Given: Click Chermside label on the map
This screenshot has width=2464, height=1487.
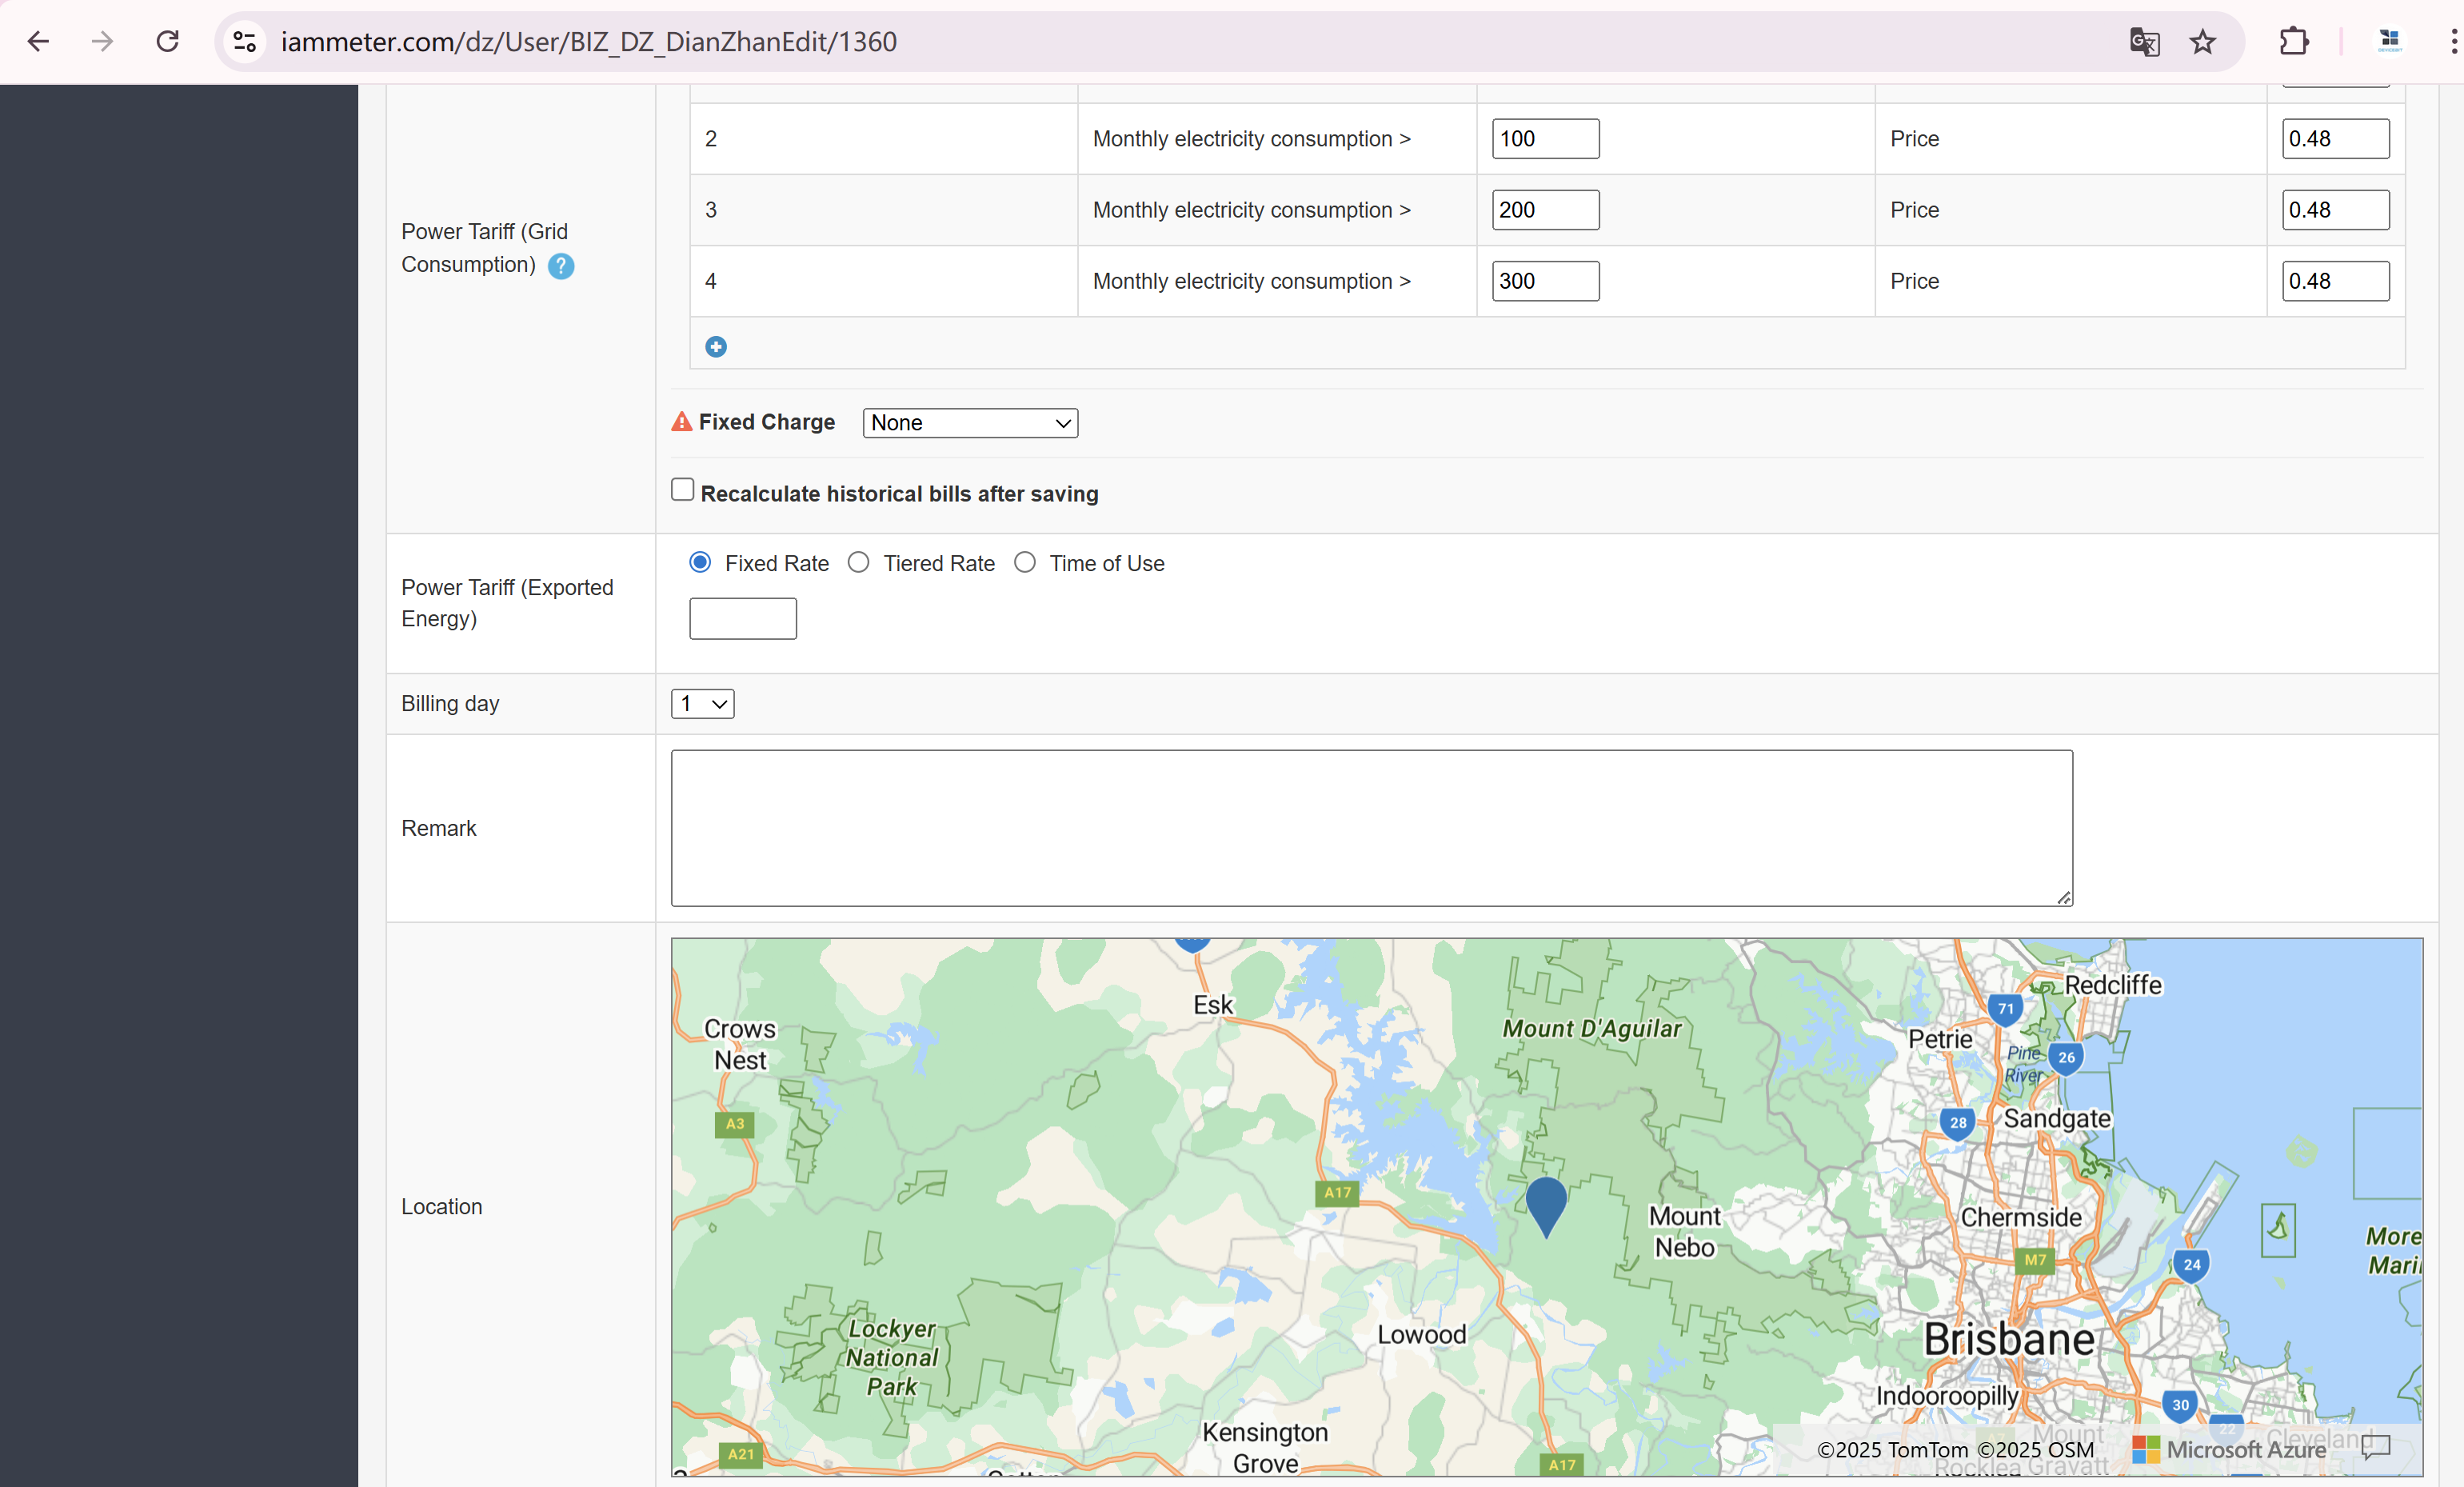Looking at the screenshot, I should [x=2021, y=1218].
